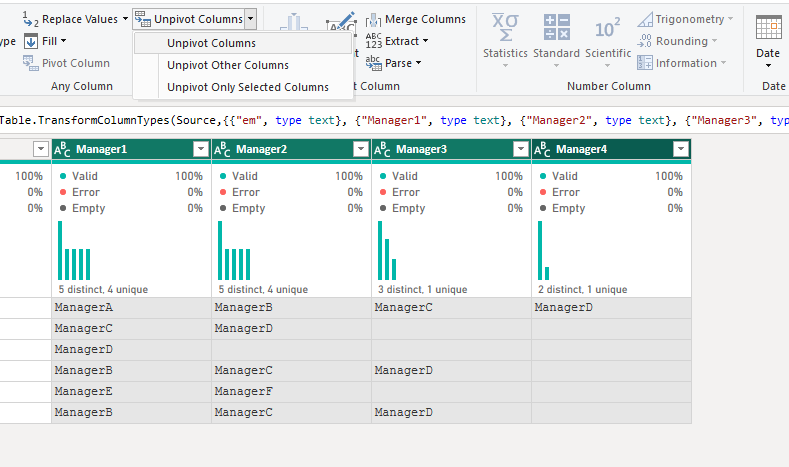Click the Fill down icon

tap(31, 41)
